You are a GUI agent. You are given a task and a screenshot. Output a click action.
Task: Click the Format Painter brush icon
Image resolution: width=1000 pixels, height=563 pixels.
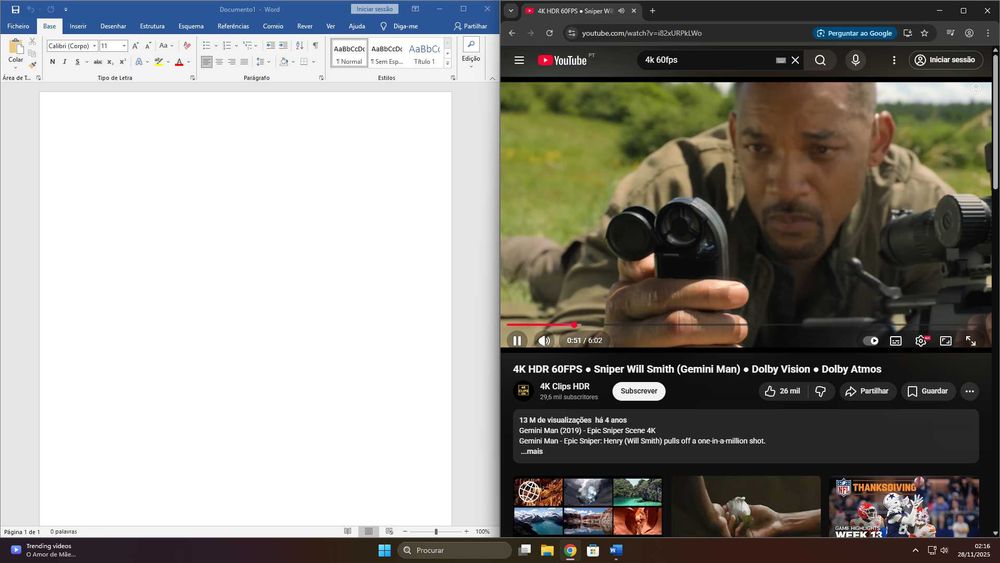(x=33, y=65)
